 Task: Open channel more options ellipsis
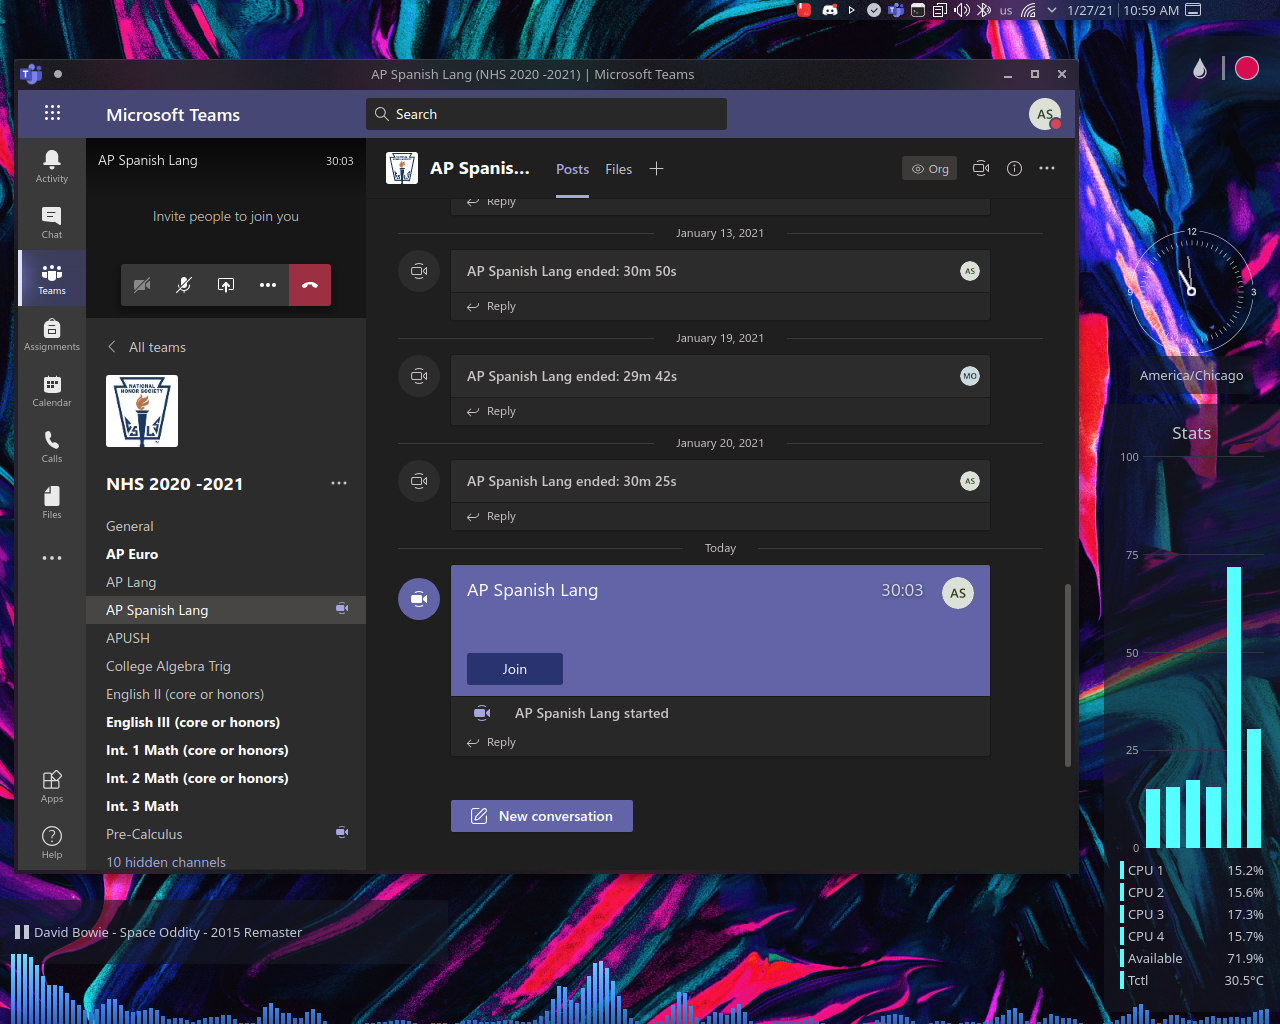[1047, 169]
